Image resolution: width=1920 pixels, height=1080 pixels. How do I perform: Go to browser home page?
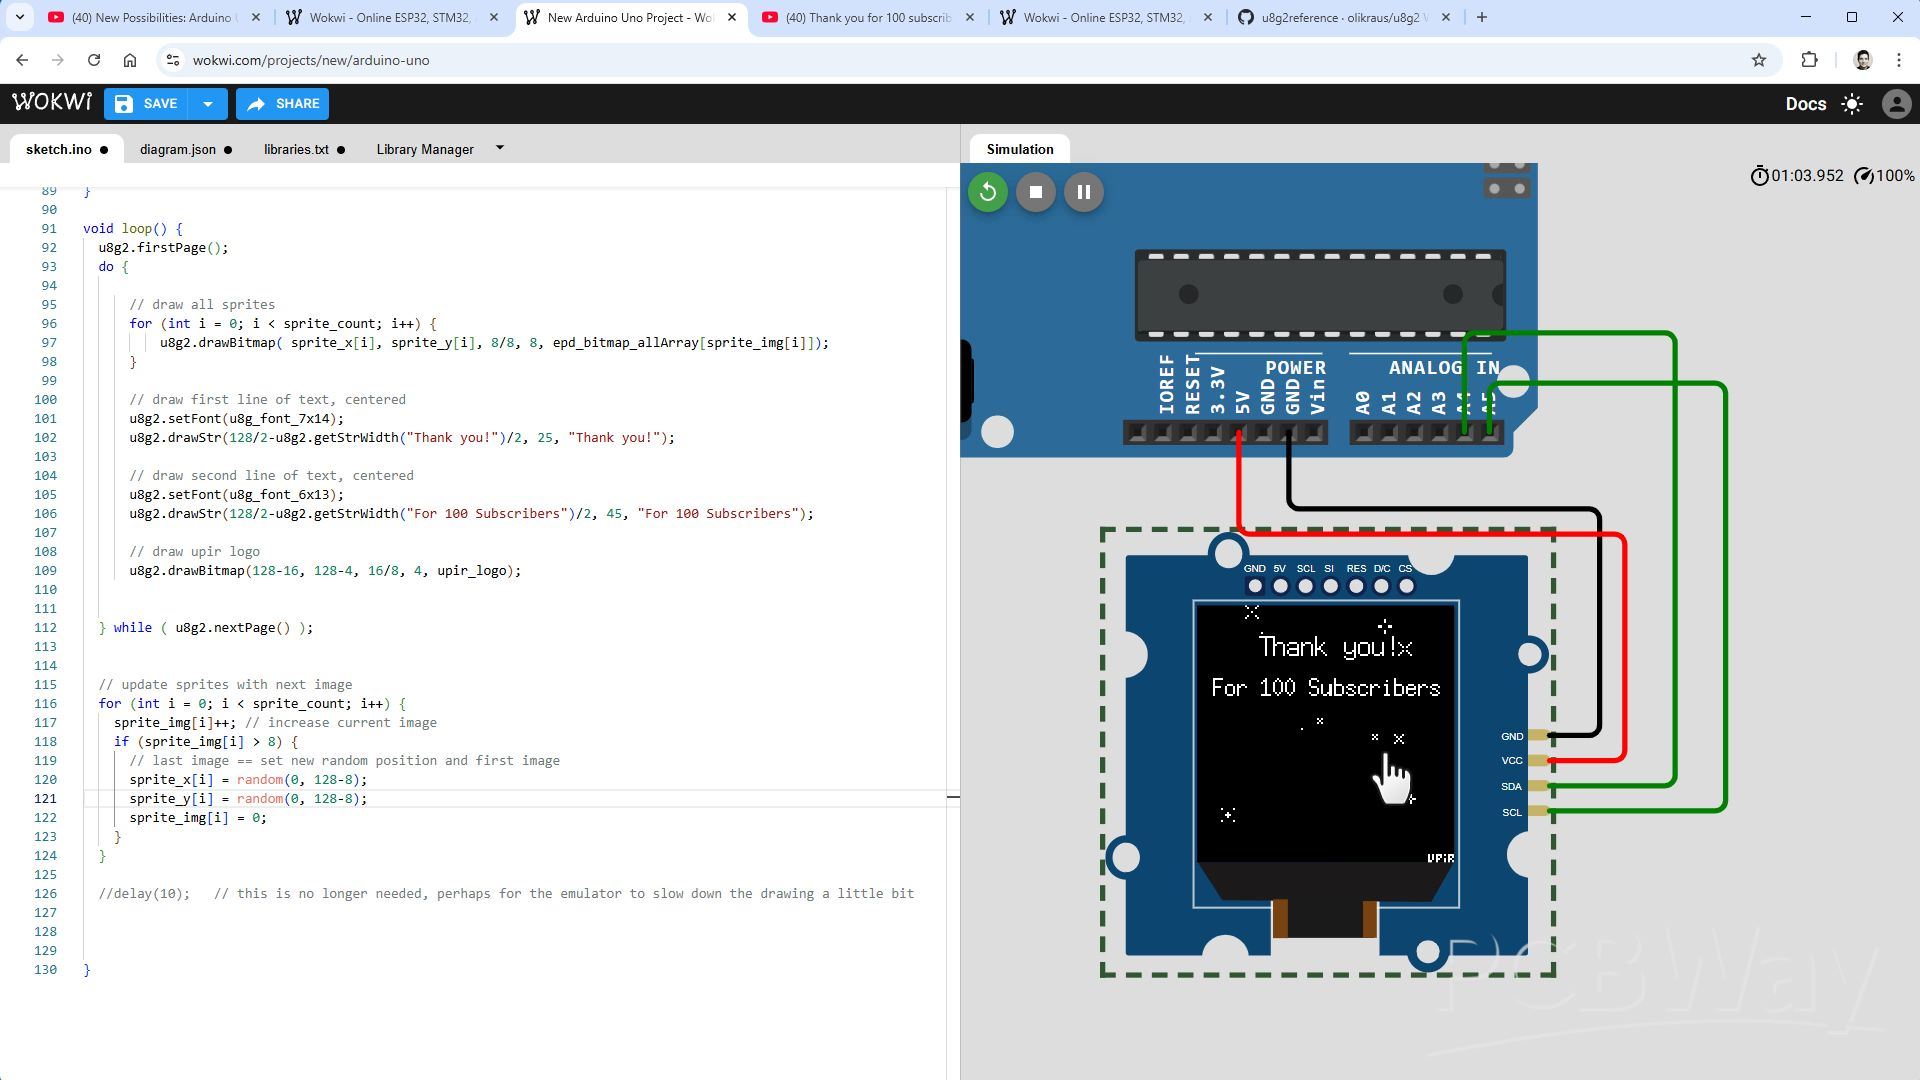point(130,60)
